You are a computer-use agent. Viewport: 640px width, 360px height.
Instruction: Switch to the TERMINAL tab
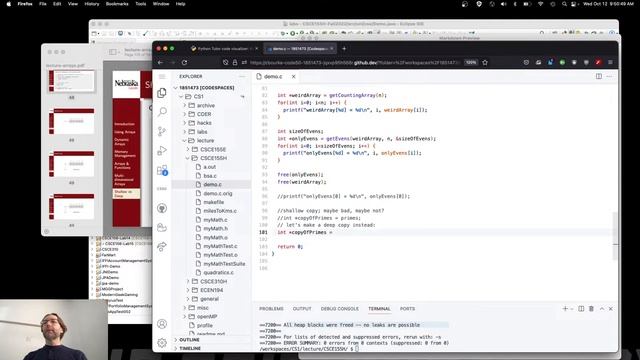click(379, 309)
